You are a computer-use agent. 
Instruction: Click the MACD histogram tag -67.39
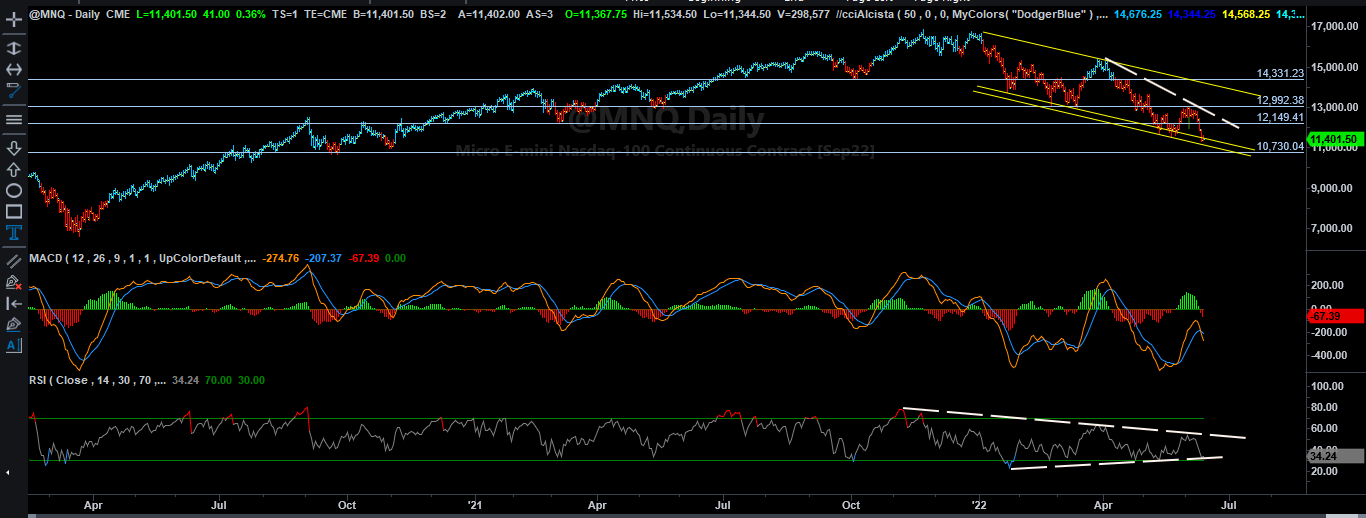(1336, 316)
